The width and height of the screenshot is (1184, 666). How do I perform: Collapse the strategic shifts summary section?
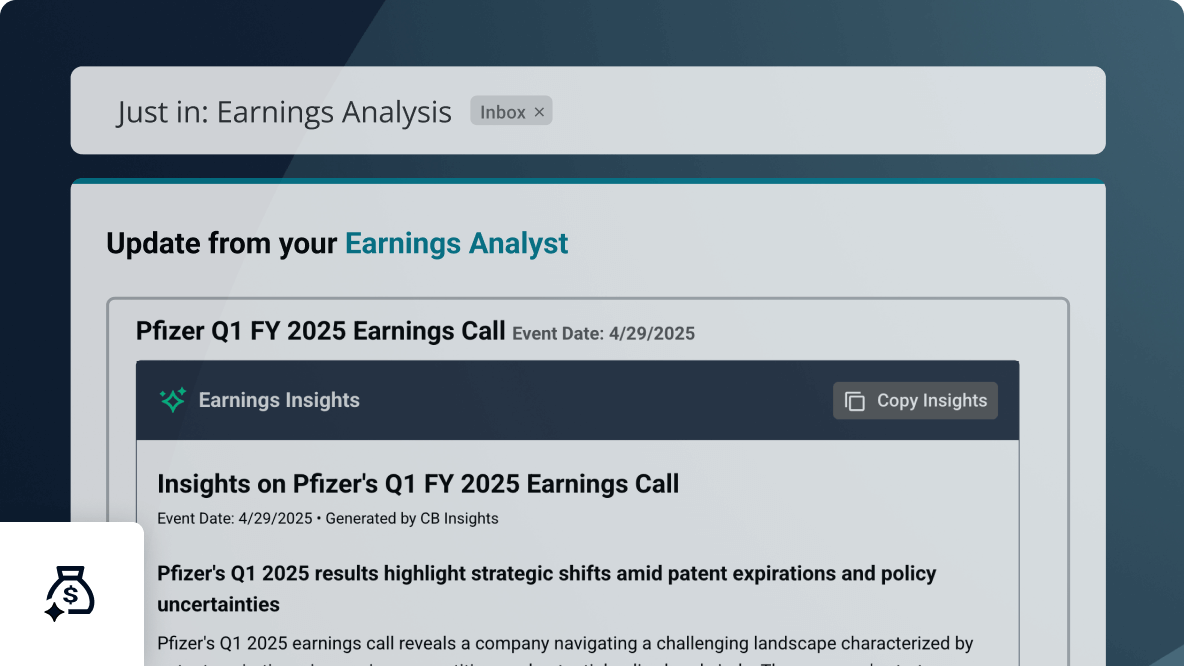point(546,588)
